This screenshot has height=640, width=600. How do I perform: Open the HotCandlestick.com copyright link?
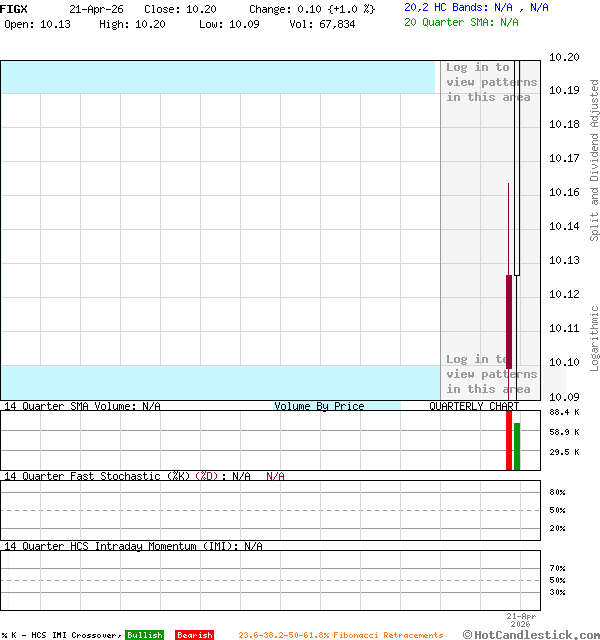pos(531,634)
